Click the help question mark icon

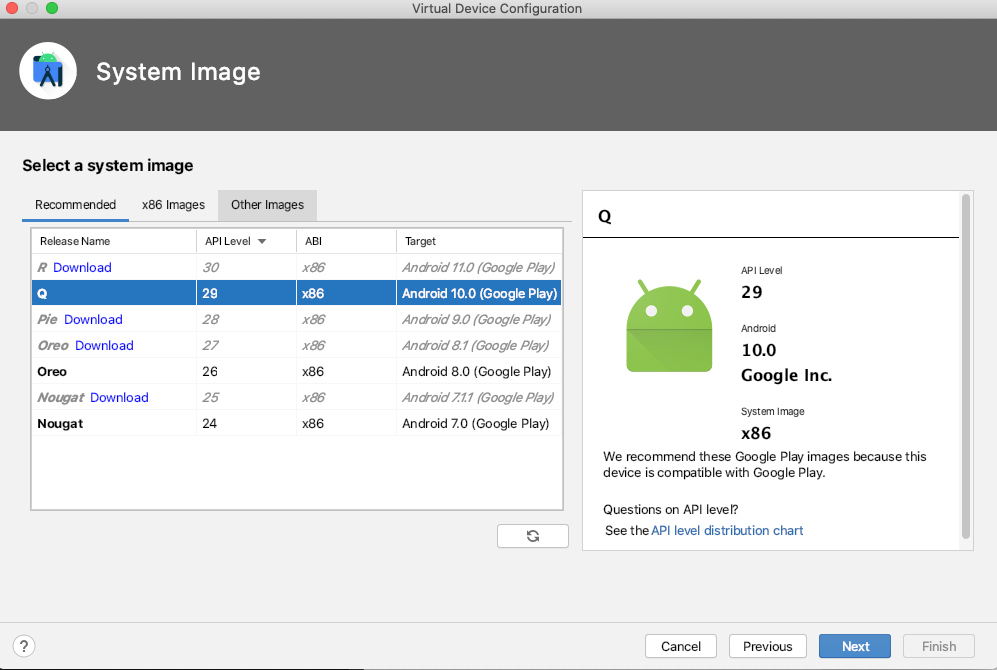[25, 646]
